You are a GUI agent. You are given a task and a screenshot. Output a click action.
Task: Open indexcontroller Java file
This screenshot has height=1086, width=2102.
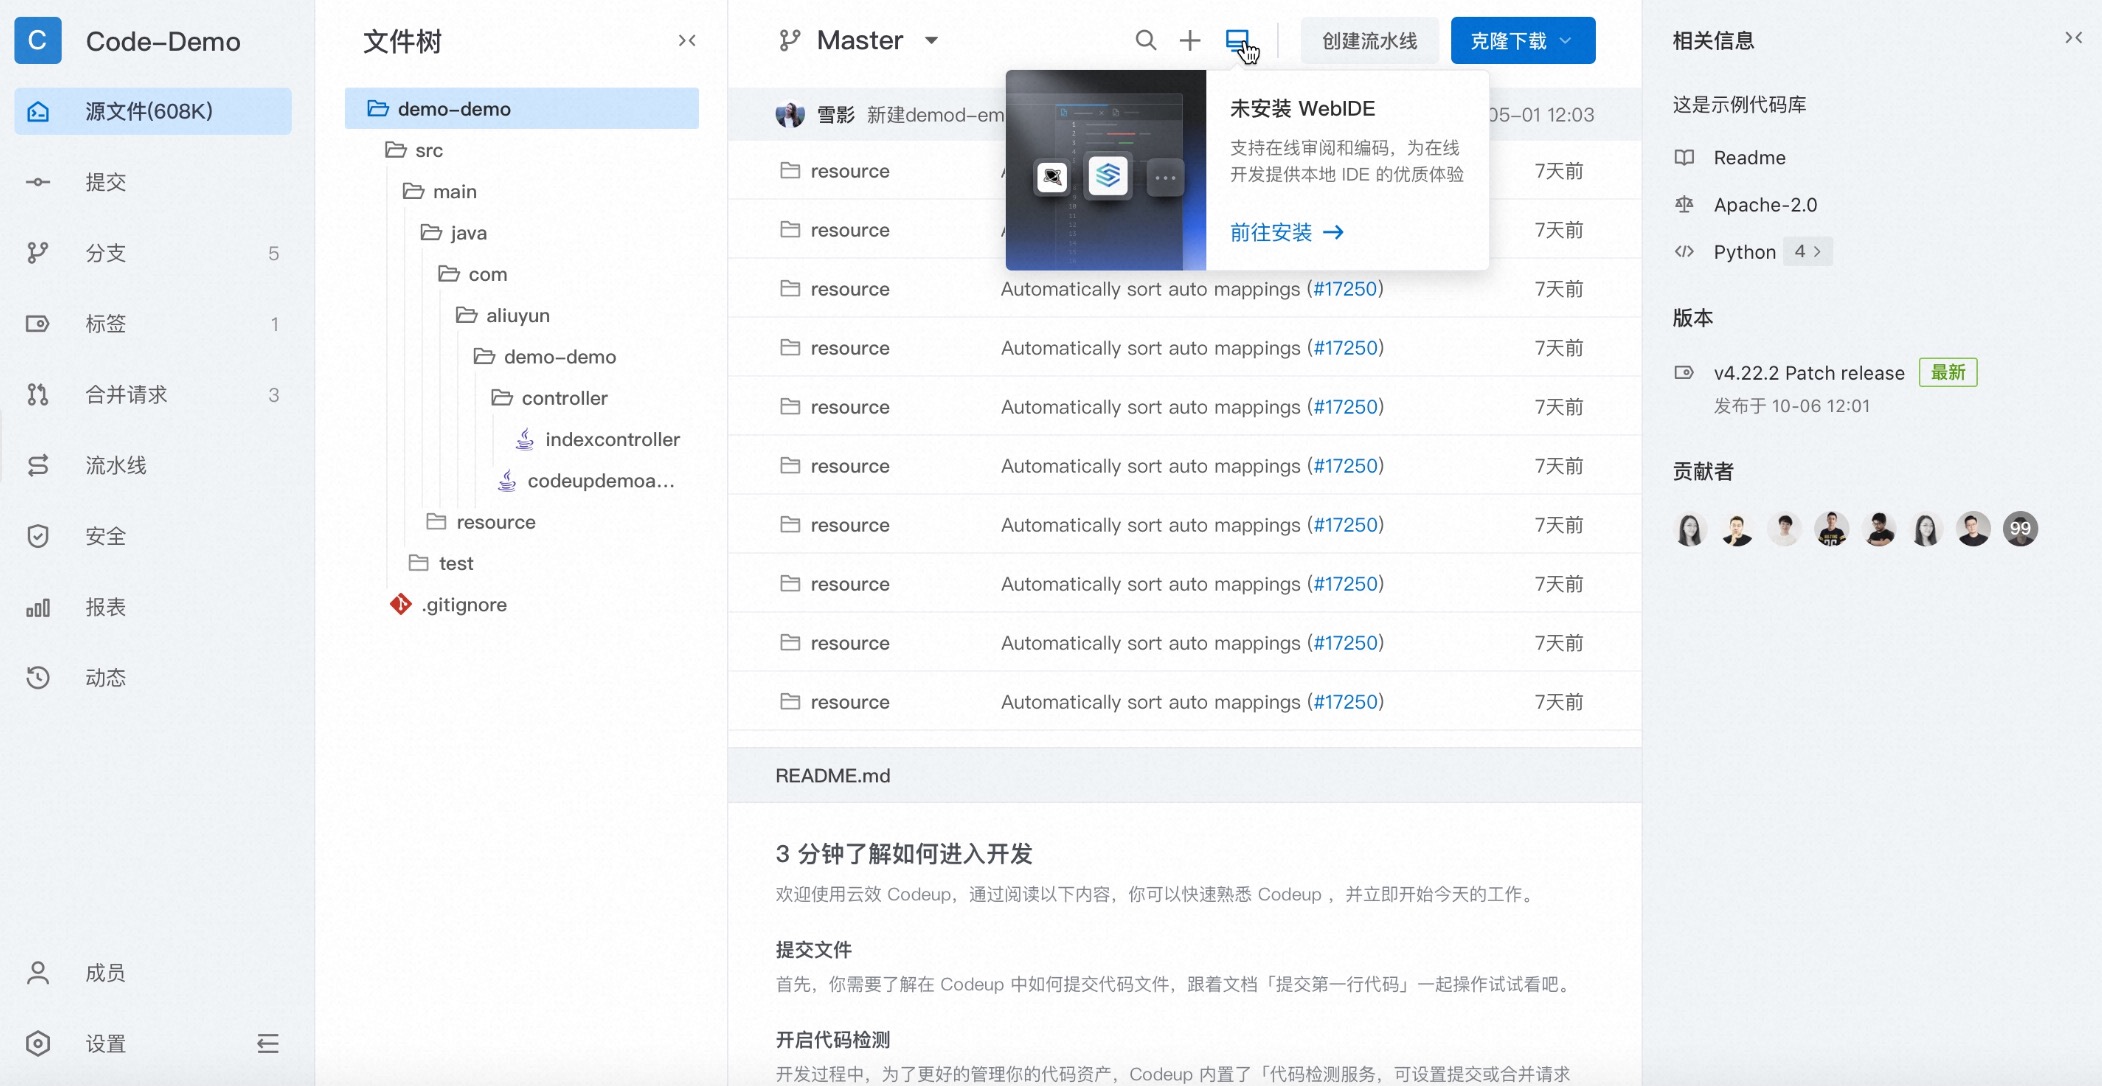pos(597,440)
